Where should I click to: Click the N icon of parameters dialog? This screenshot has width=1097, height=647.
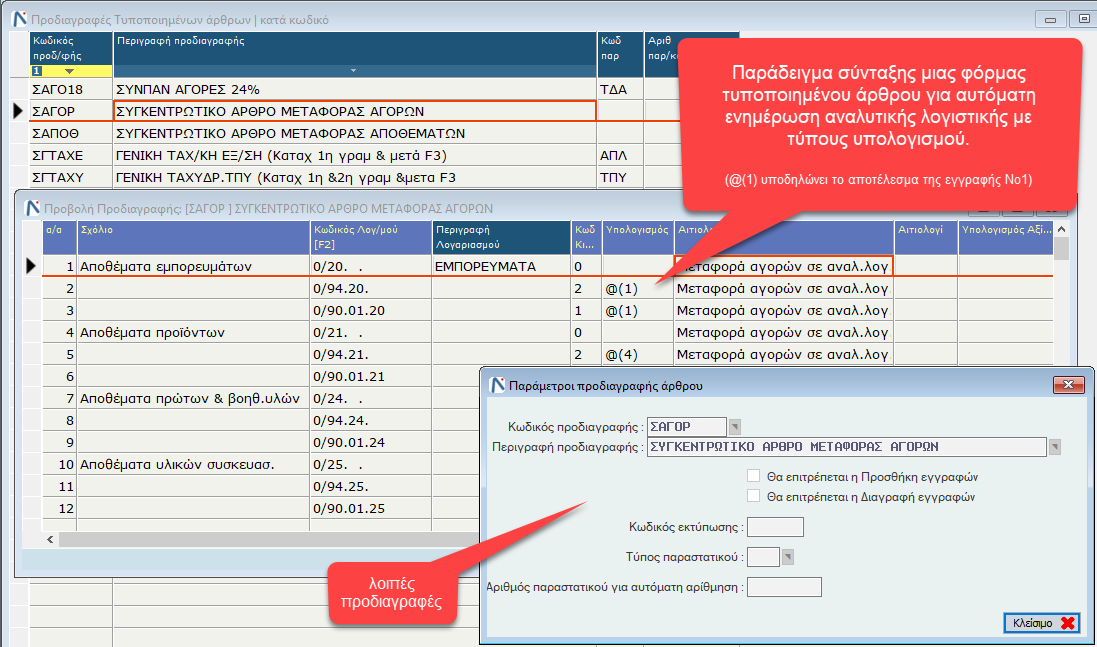coord(497,385)
